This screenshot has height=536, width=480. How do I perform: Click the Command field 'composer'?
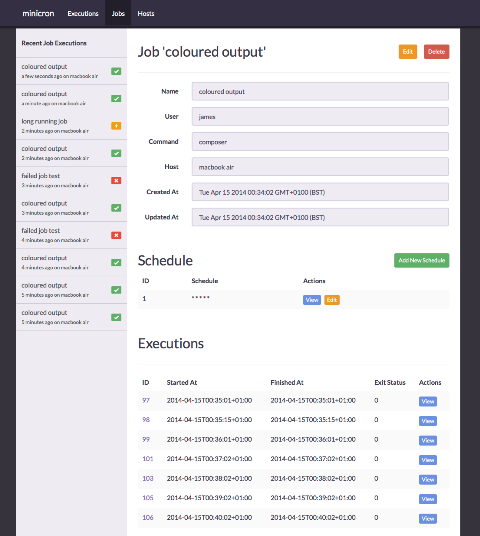pos(320,142)
